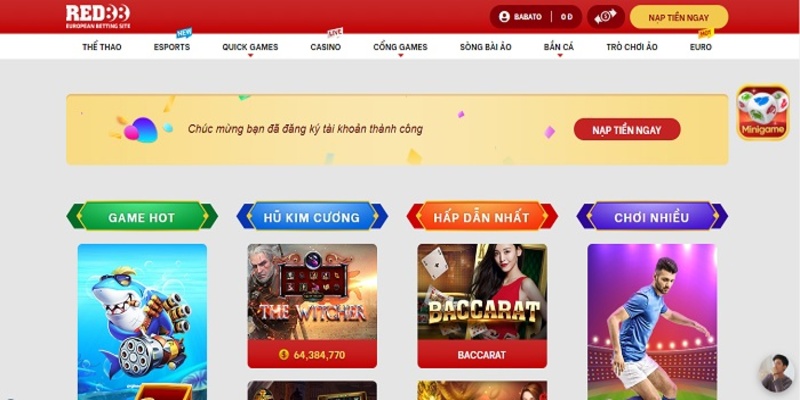Open The Witcher game thumbnail

[x=312, y=292]
